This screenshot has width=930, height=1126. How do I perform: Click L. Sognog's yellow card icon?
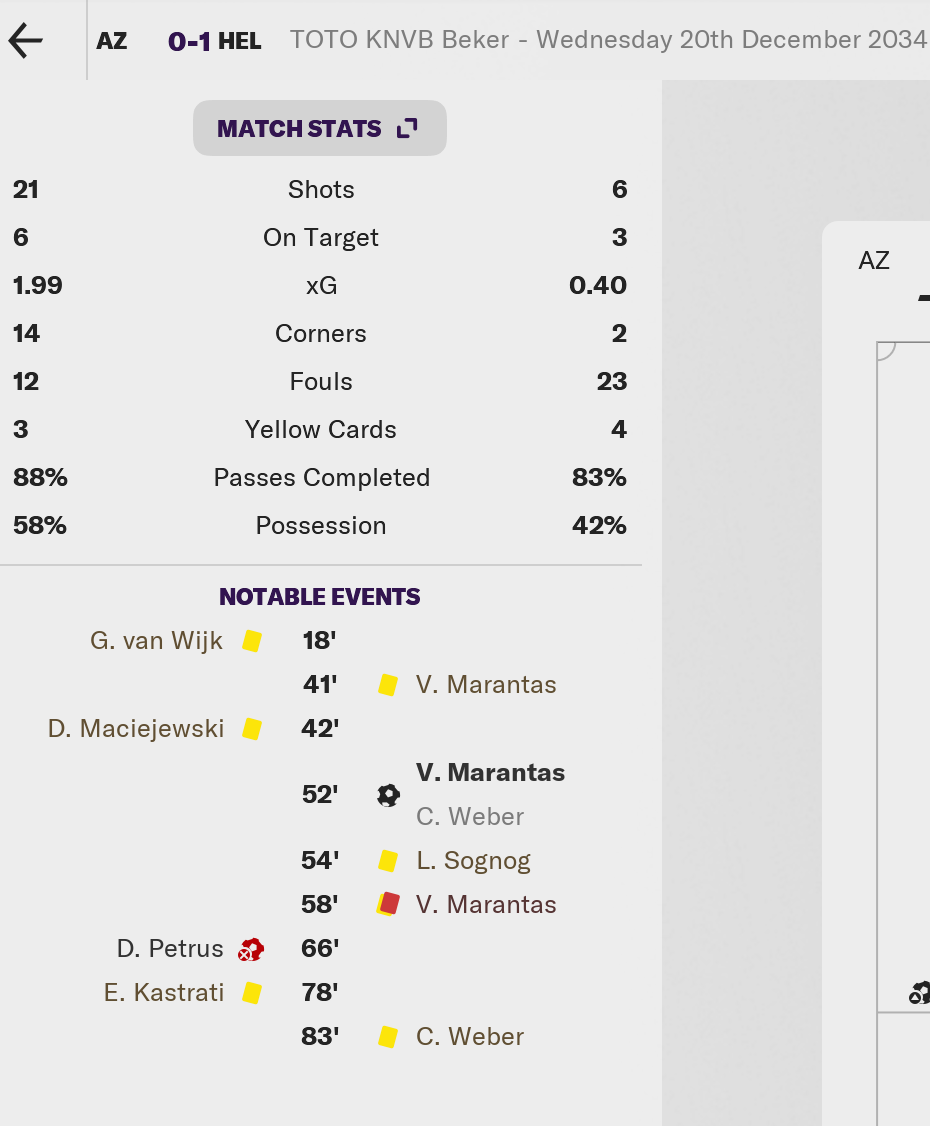click(x=388, y=860)
